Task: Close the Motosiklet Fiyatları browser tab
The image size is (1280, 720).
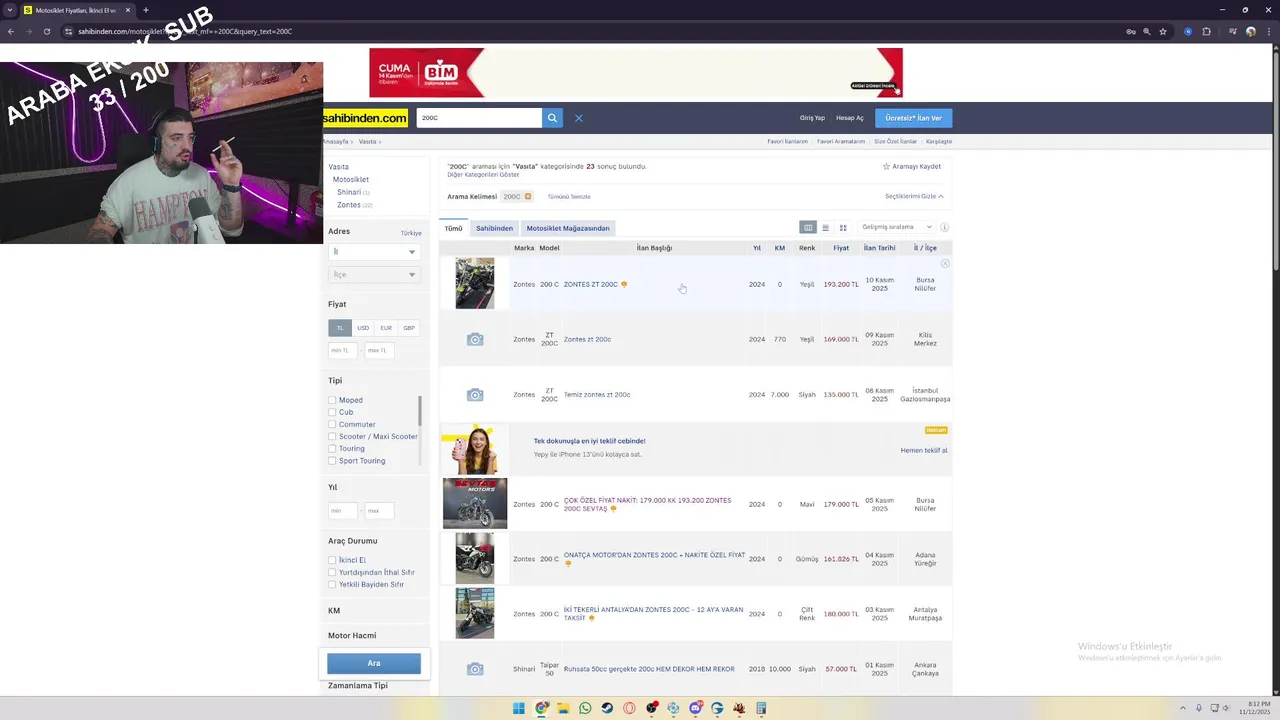Action: pos(128,10)
